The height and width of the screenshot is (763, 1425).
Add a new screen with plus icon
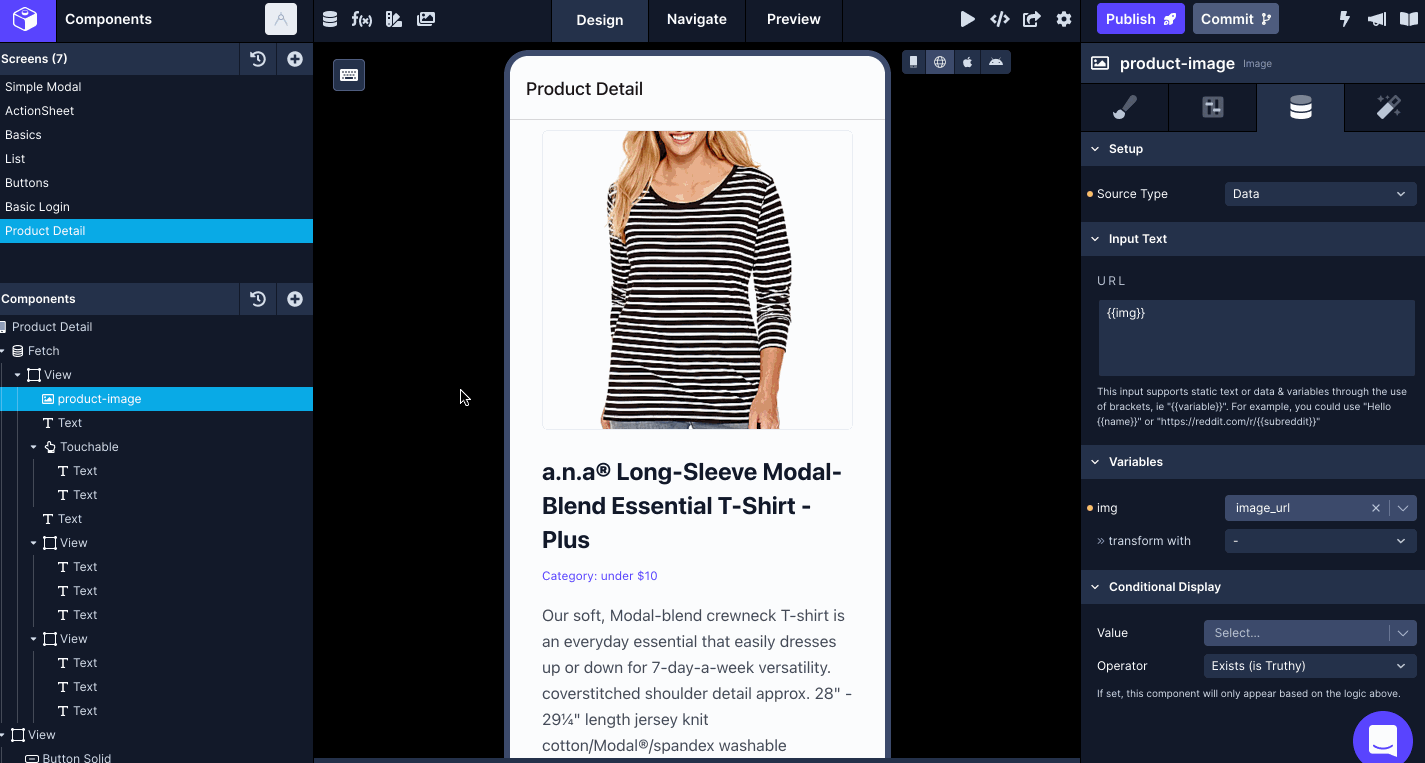tap(295, 59)
